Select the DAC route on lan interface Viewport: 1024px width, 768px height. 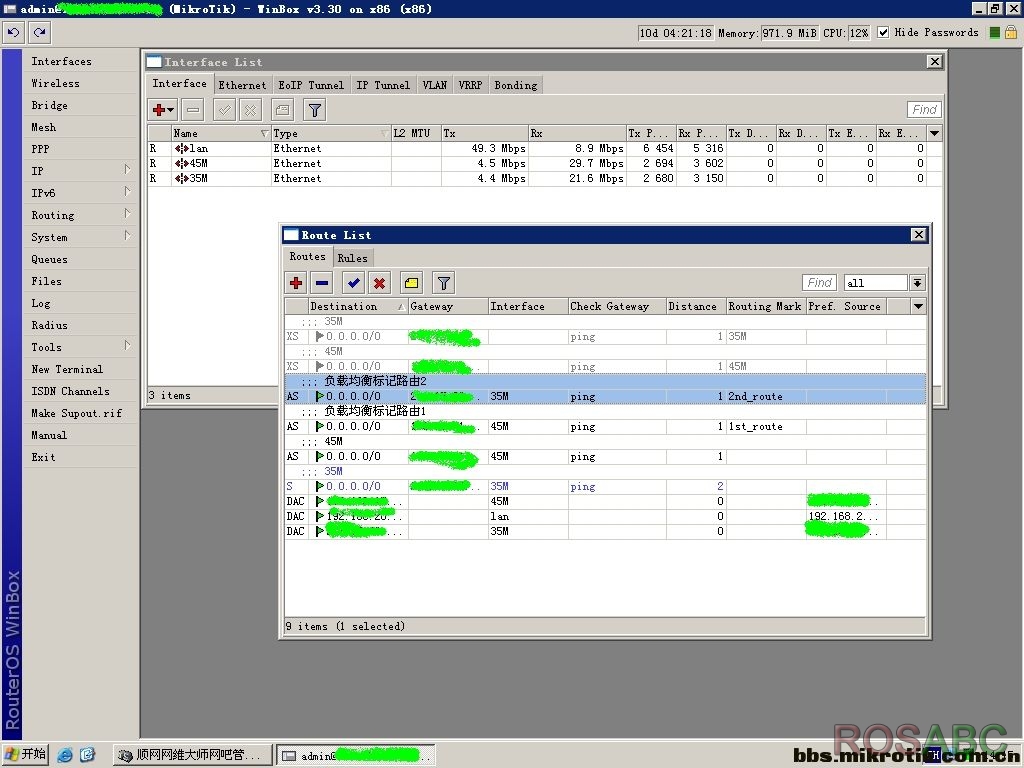click(x=605, y=517)
